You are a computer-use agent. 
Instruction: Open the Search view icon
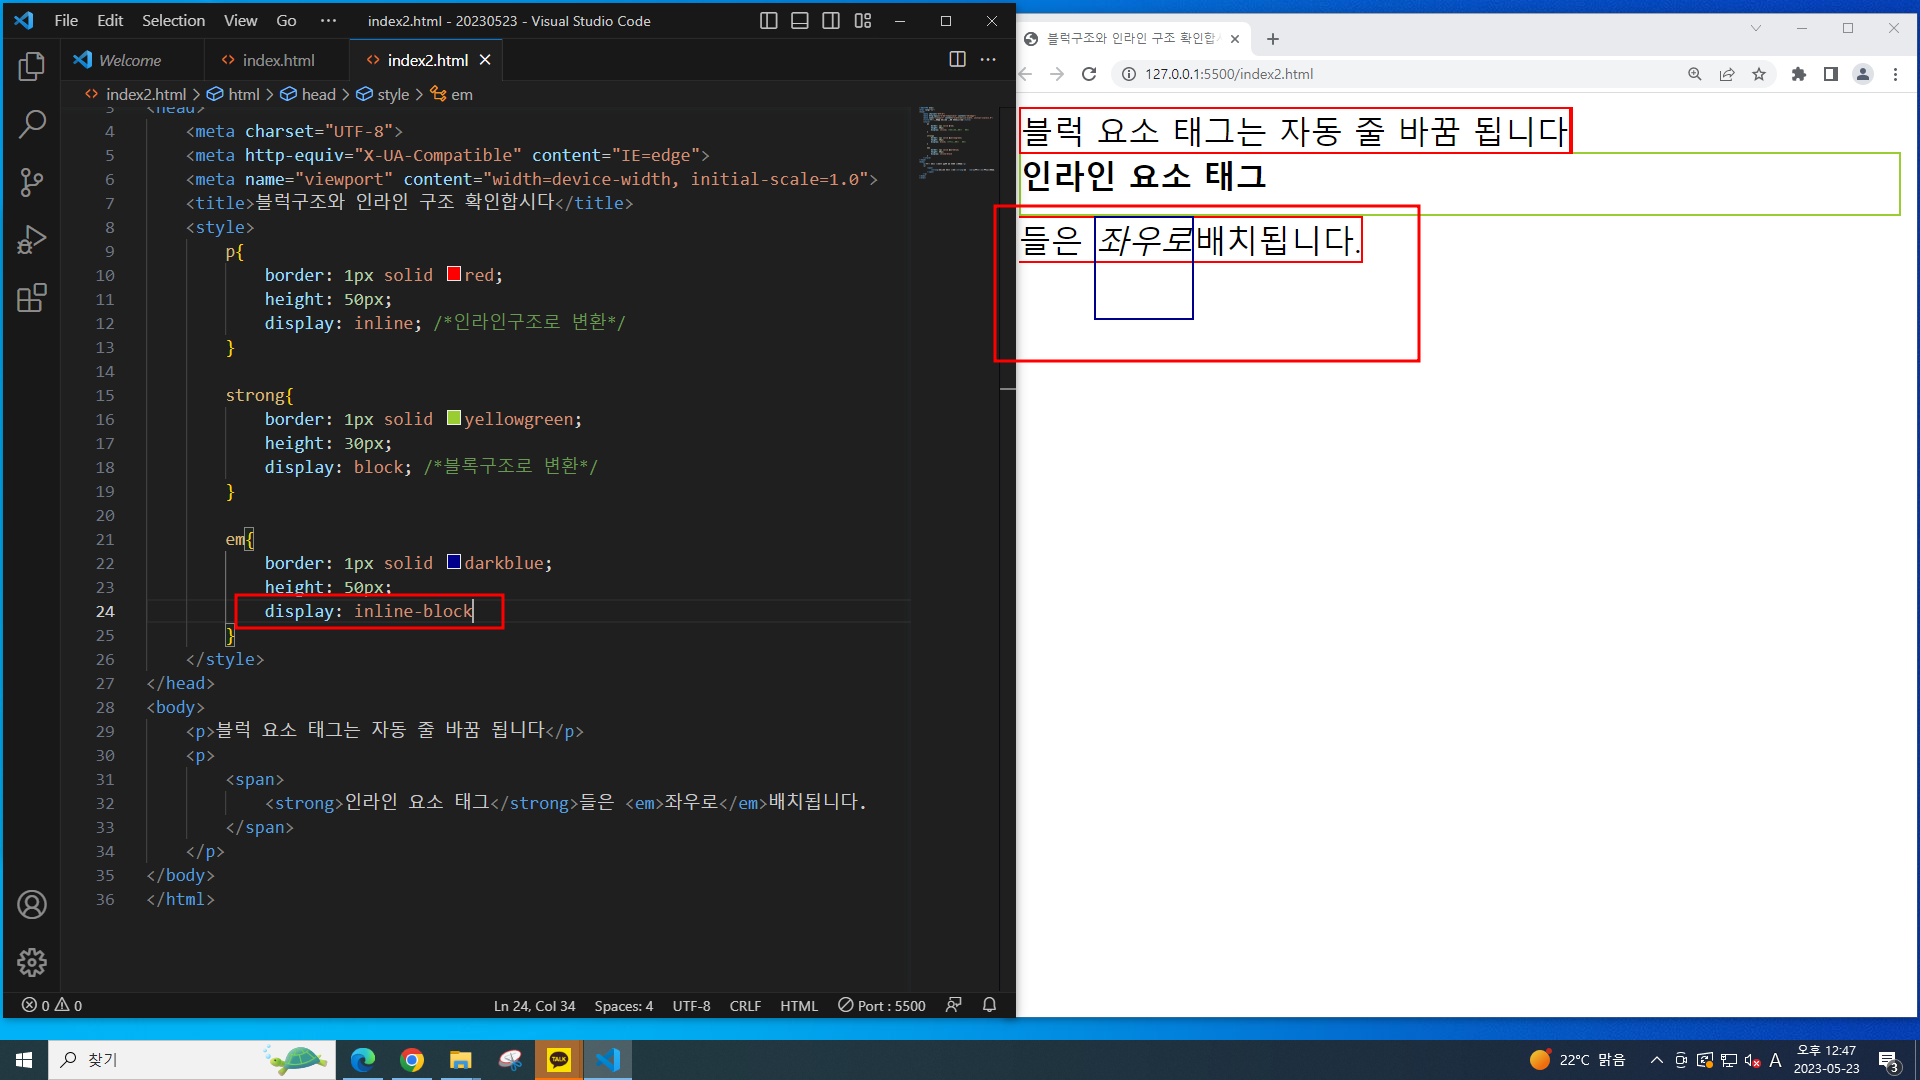(32, 124)
